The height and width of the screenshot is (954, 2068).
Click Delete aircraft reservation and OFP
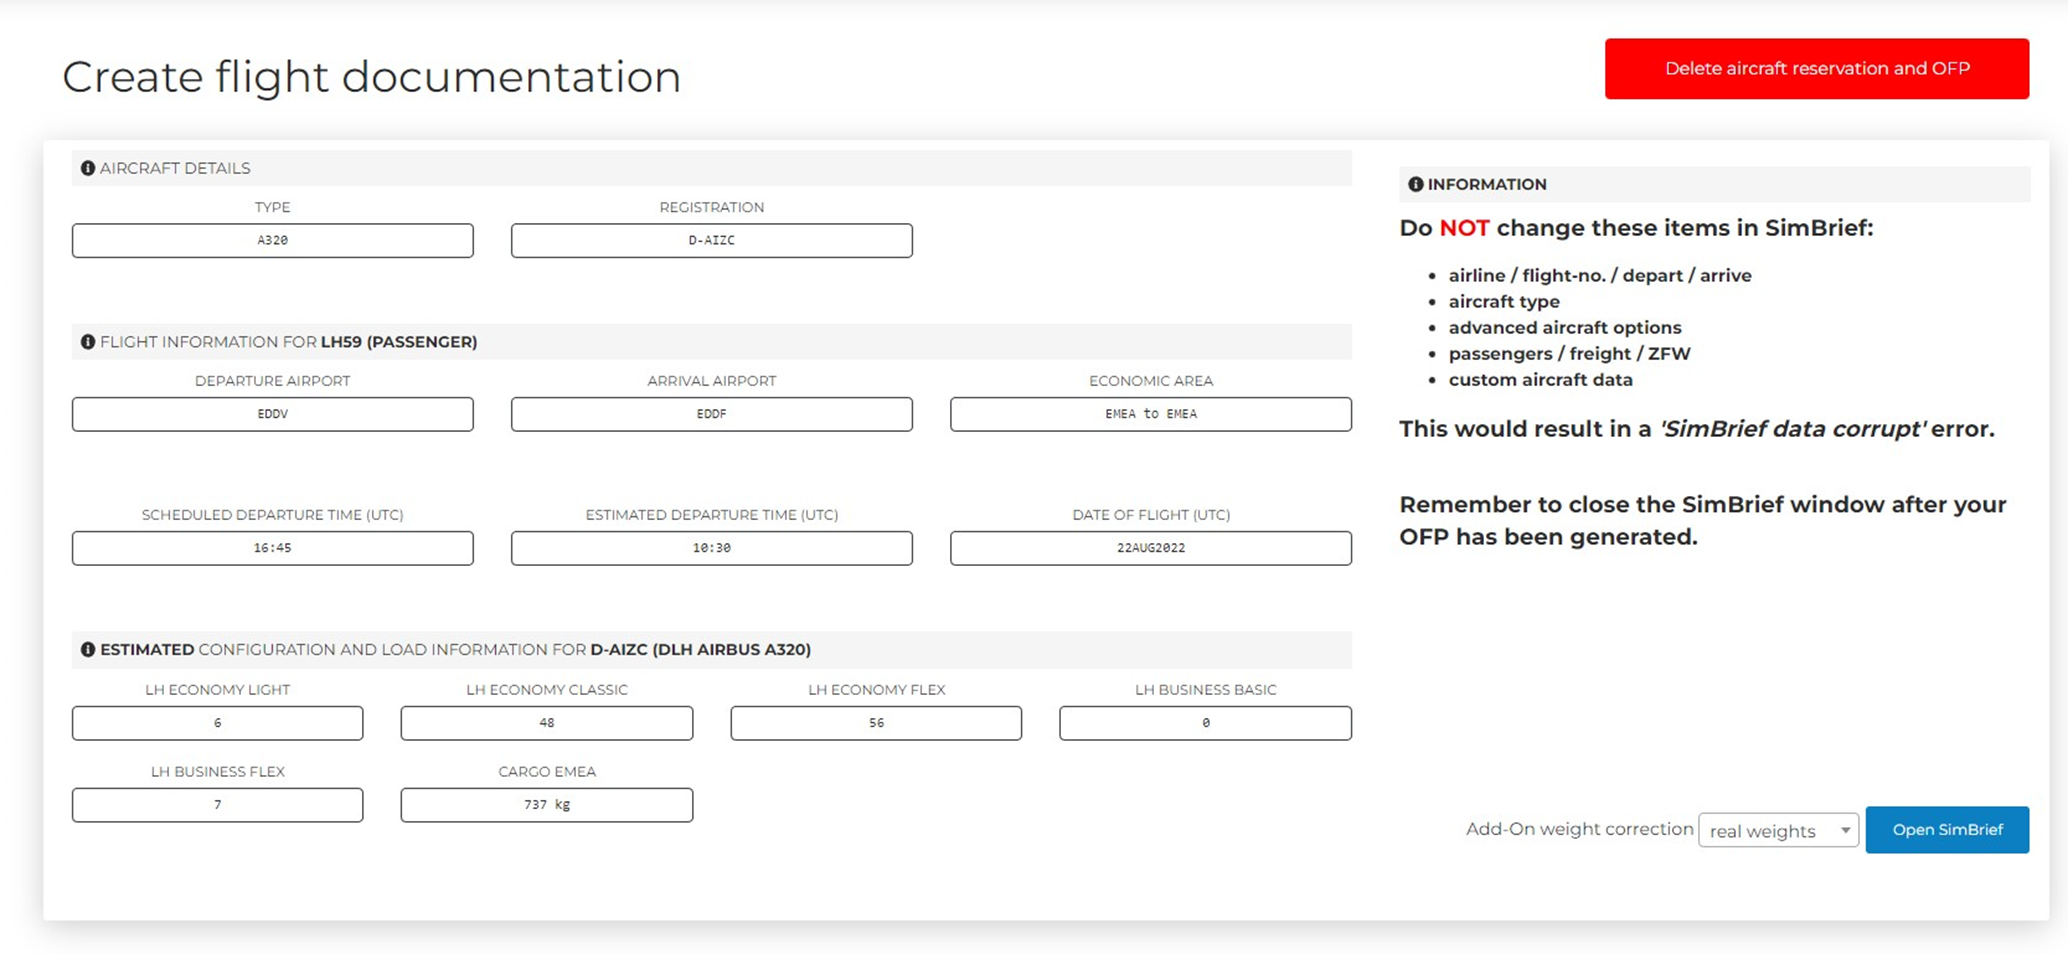1817,68
